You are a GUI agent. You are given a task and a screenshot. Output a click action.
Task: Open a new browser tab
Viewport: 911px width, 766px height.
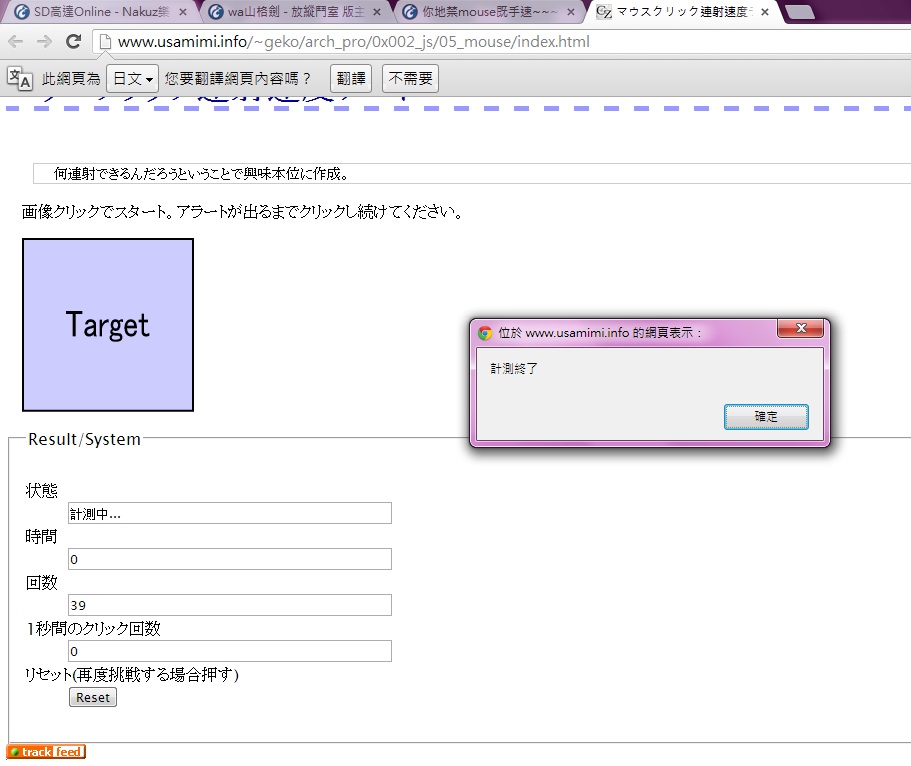pyautogui.click(x=799, y=12)
